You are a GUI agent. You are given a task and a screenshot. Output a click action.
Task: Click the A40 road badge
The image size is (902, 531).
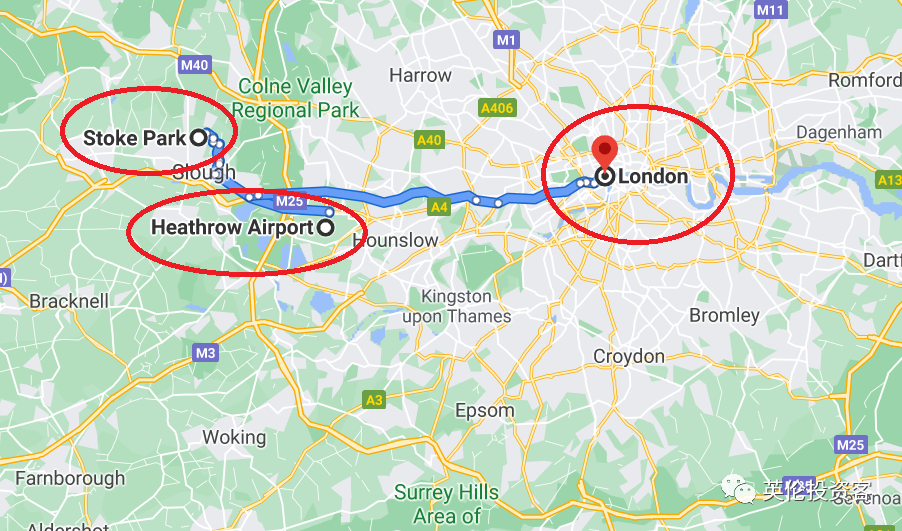pyautogui.click(x=429, y=140)
